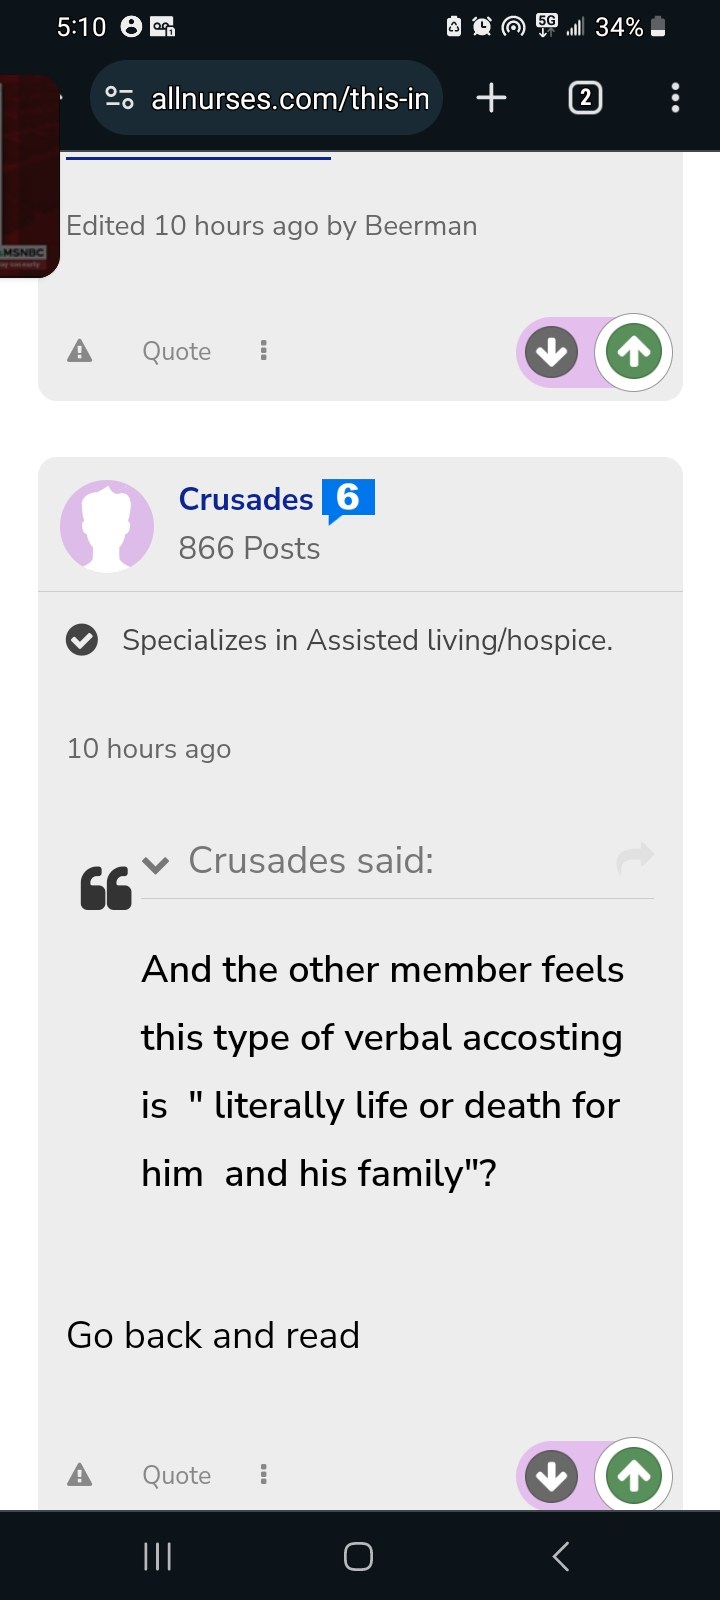Viewport: 720px width, 1600px height.
Task: Open the Chrome three-dot menu
Action: click(675, 97)
